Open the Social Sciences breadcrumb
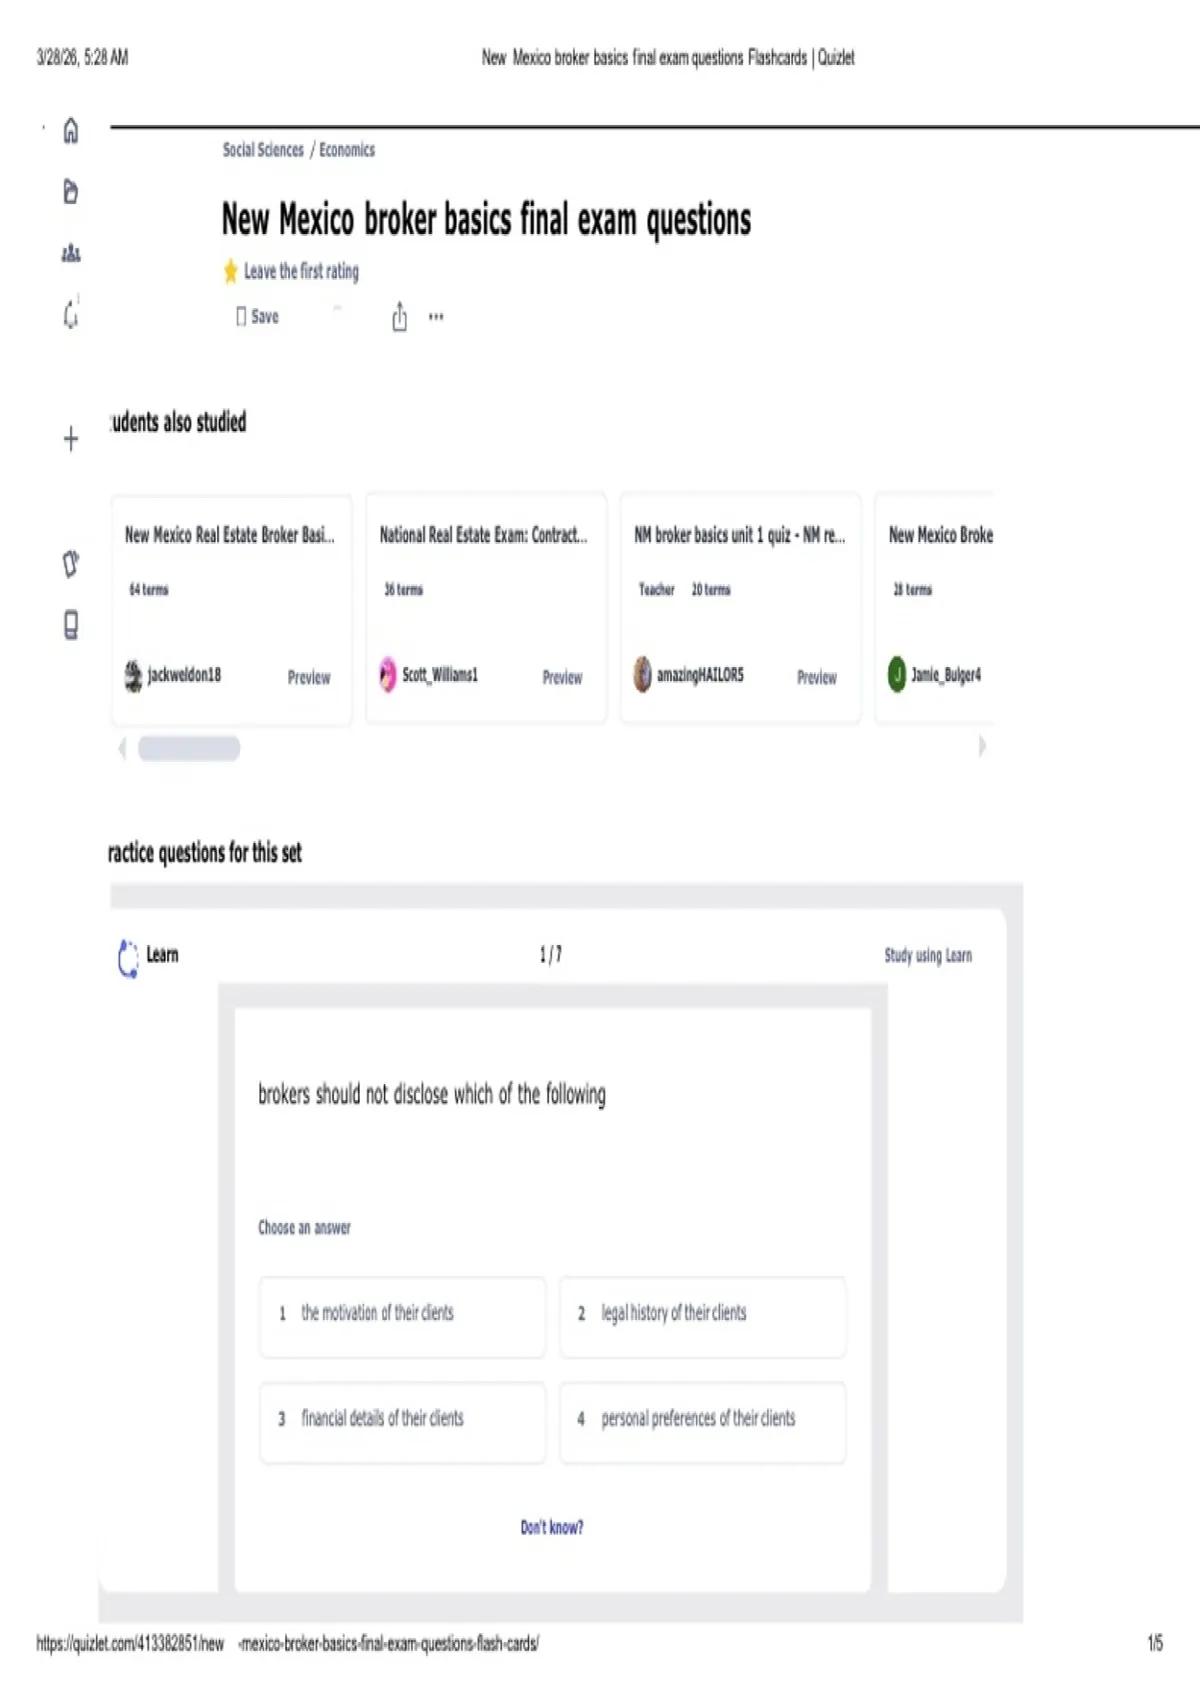This screenshot has height=1700, width=1200. coord(263,150)
